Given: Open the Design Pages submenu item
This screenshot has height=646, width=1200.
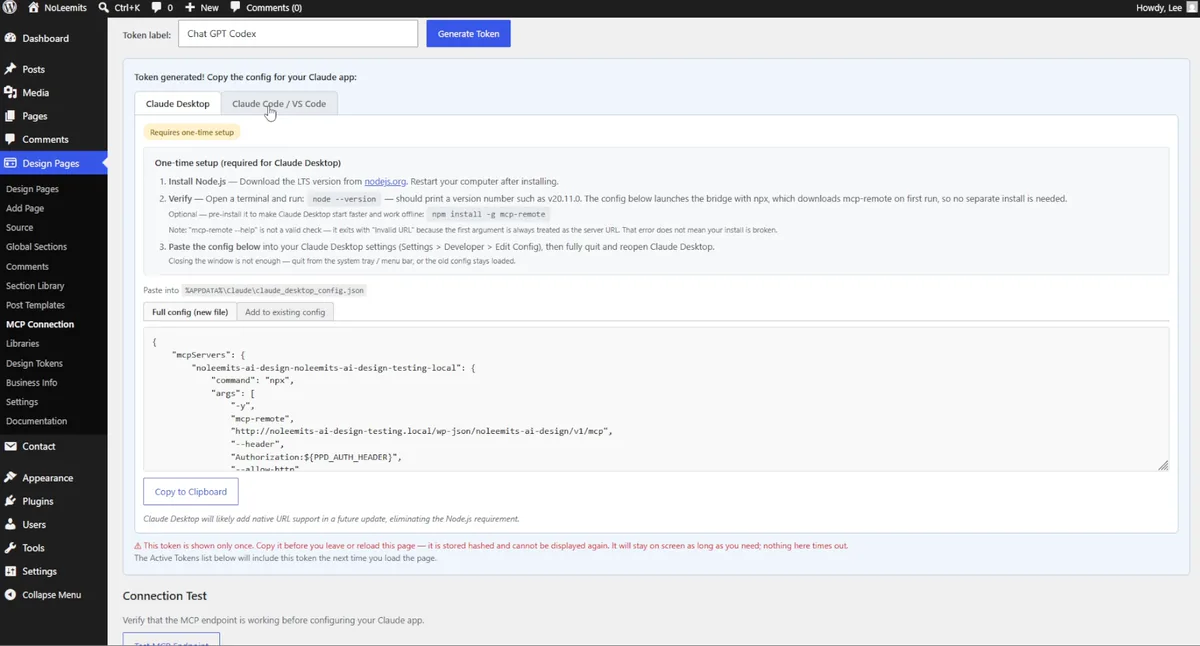Looking at the screenshot, I should pos(32,189).
